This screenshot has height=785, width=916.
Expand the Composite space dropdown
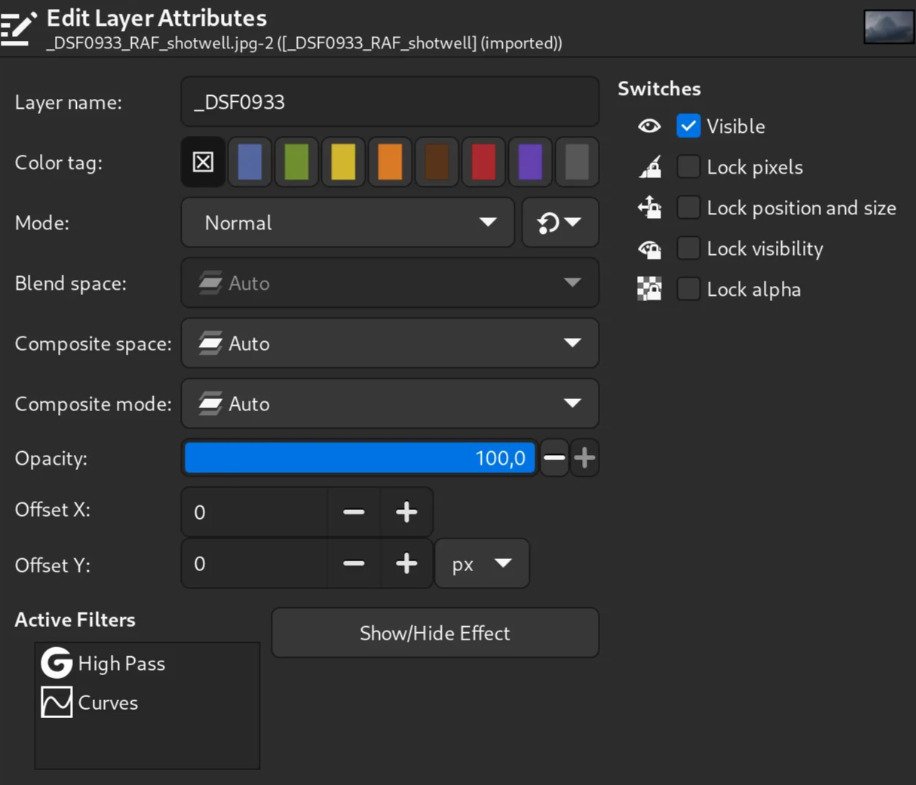pos(390,344)
